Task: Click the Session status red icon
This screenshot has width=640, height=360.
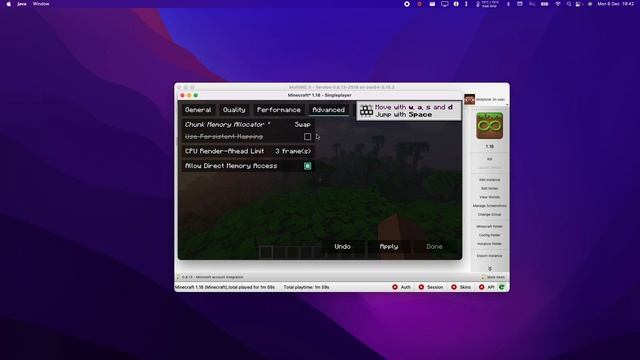Action: tap(421, 287)
